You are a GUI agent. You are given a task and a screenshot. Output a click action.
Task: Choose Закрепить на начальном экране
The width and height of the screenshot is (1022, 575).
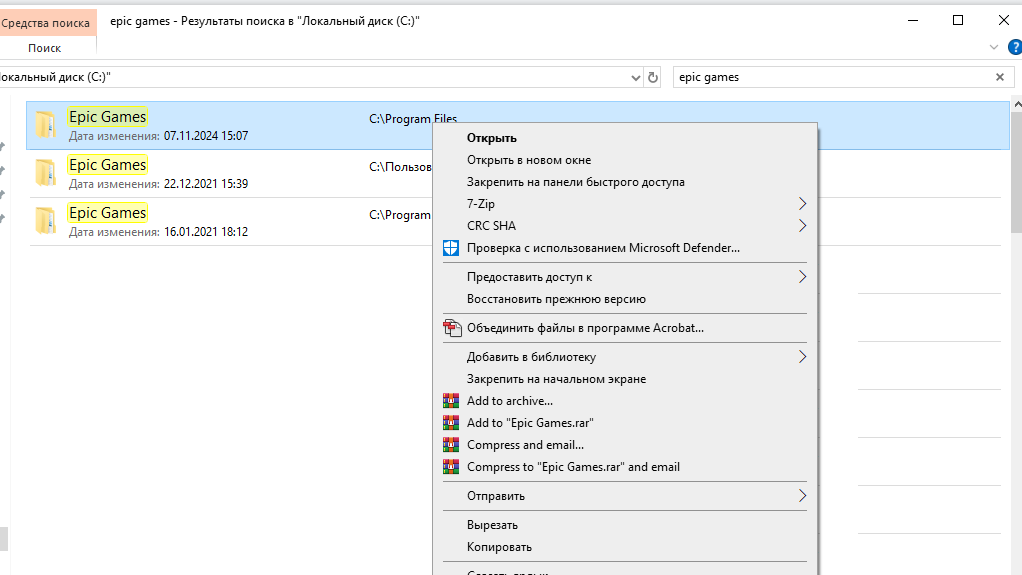coord(556,379)
